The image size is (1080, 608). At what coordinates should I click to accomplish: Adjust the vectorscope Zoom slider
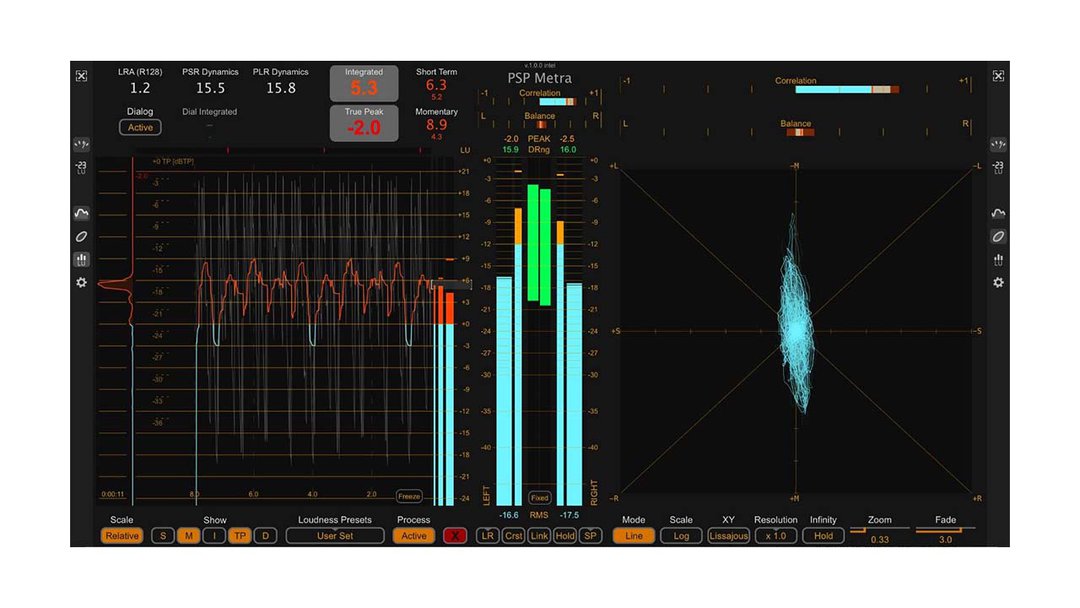pos(879,529)
